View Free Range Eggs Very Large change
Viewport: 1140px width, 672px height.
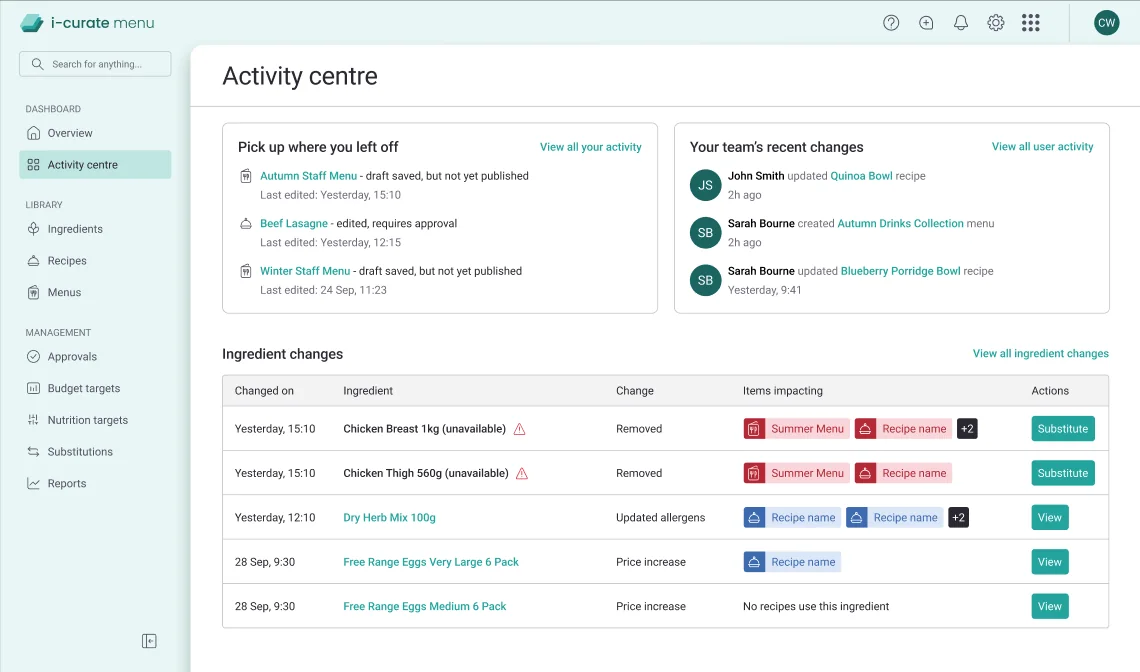[1050, 562]
